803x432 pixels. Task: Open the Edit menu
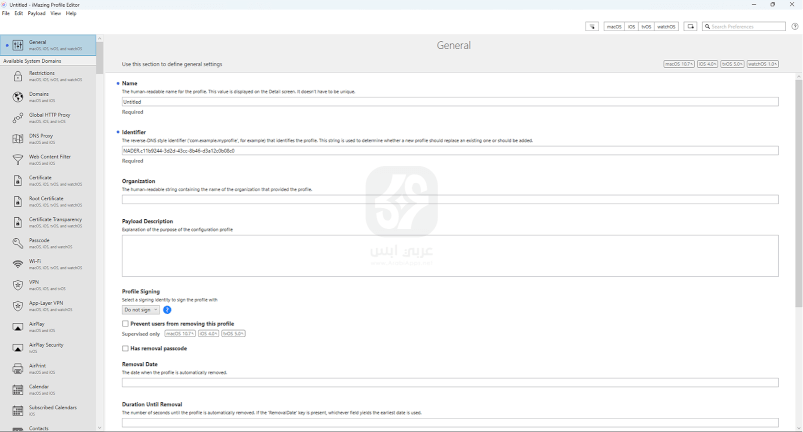tap(19, 13)
